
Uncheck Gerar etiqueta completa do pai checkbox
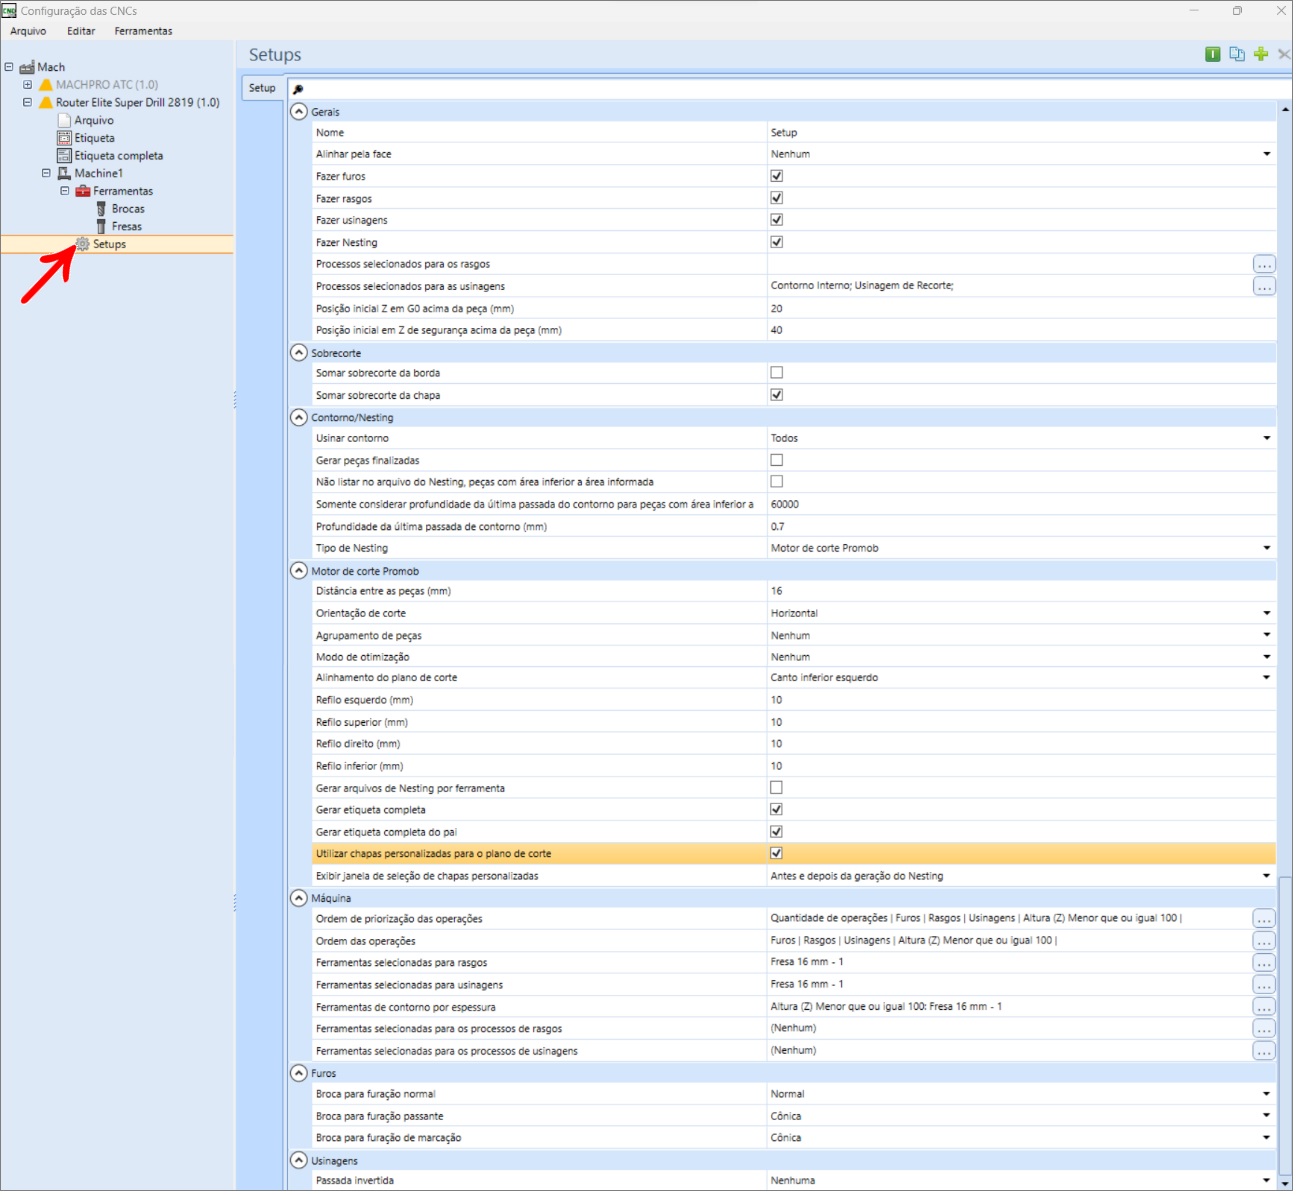click(x=776, y=832)
